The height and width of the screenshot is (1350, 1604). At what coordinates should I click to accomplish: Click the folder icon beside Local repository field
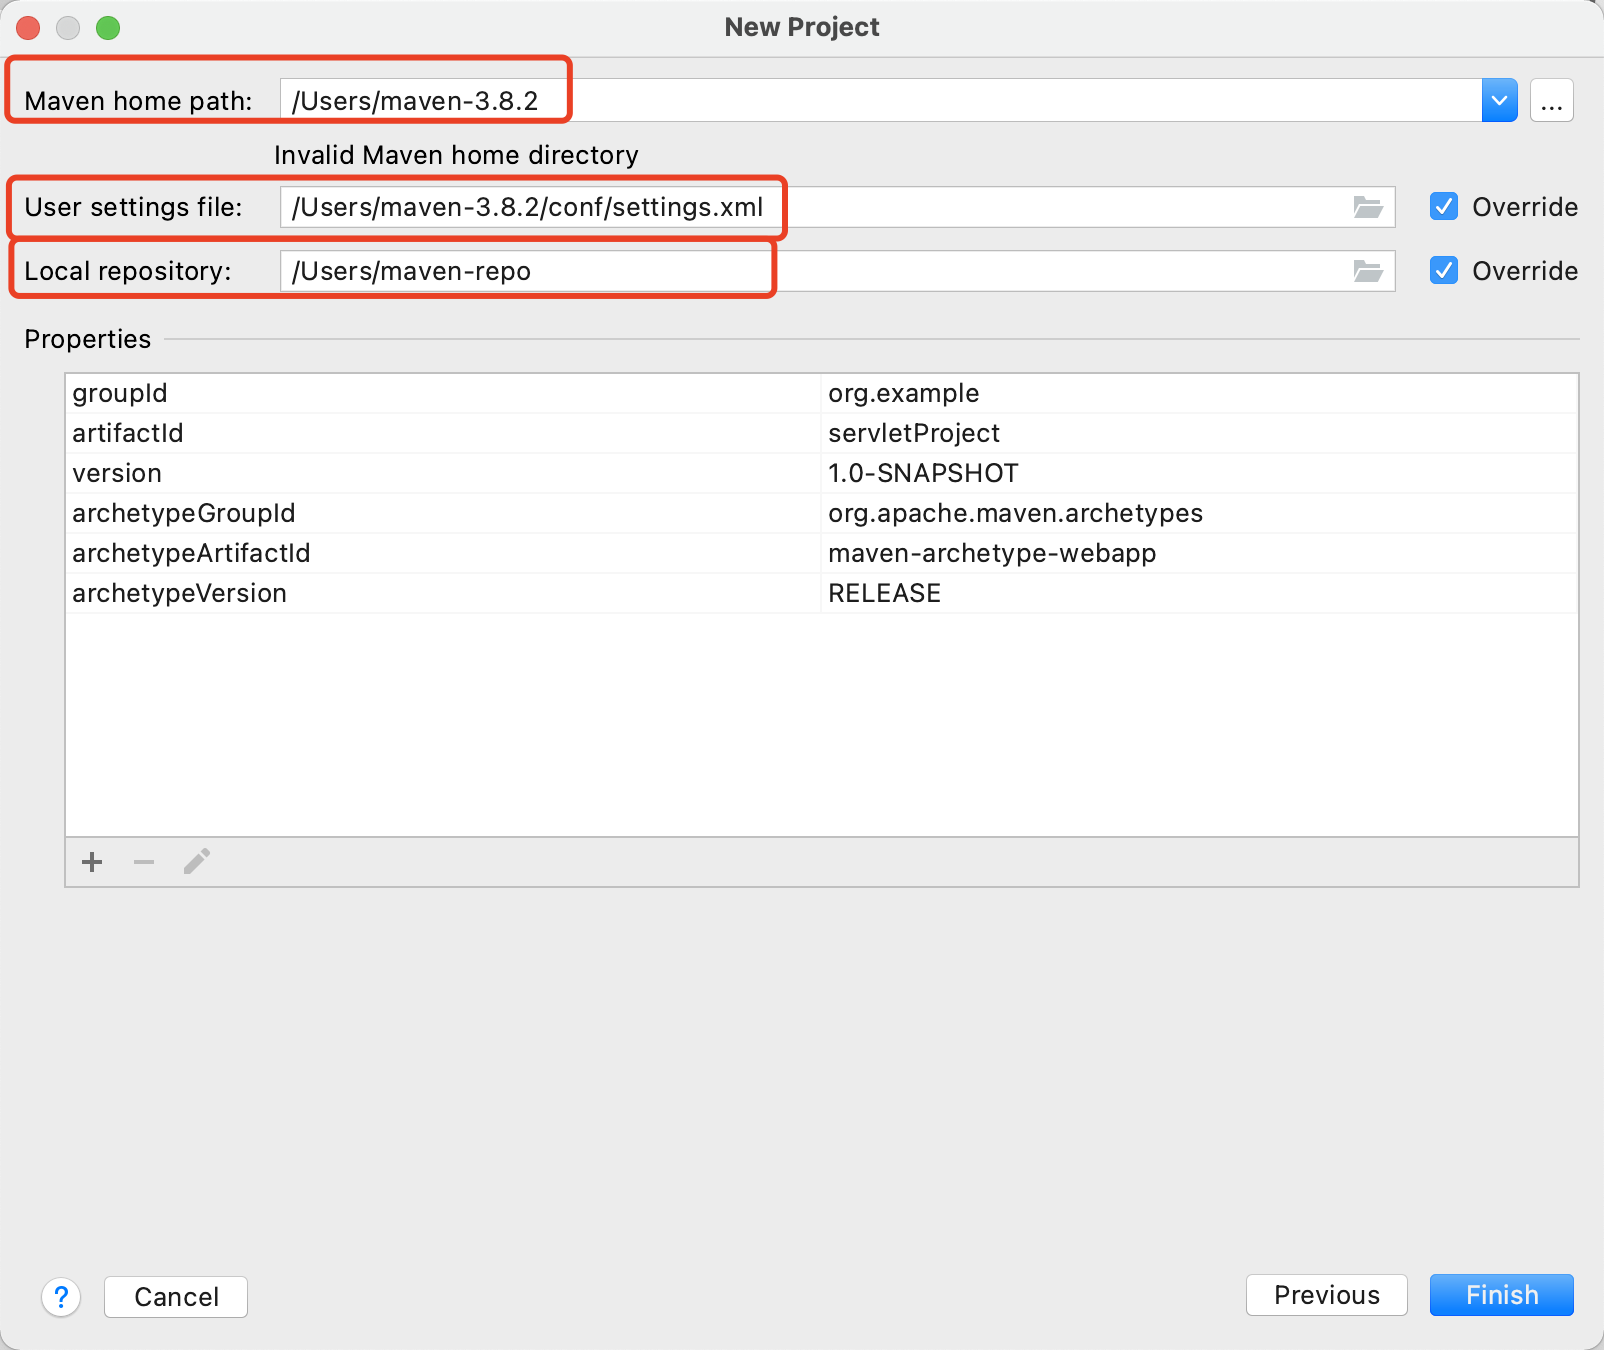pyautogui.click(x=1370, y=270)
